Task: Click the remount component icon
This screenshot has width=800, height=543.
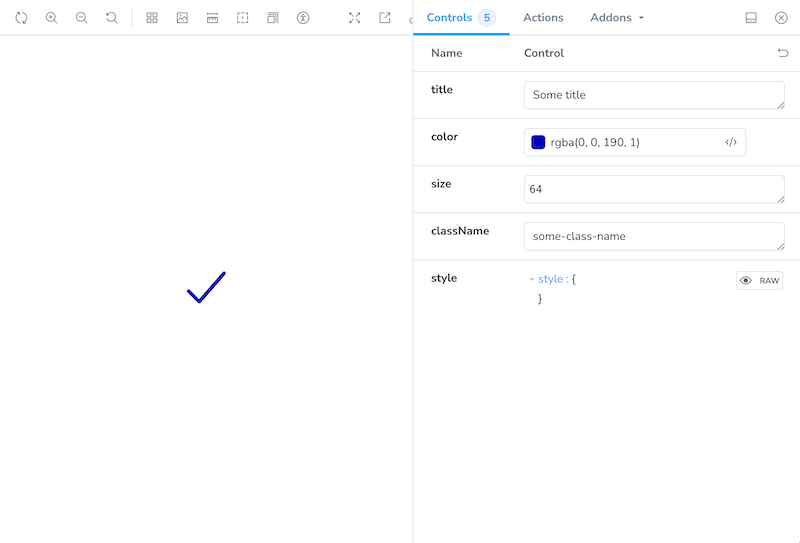Action: pos(21,18)
